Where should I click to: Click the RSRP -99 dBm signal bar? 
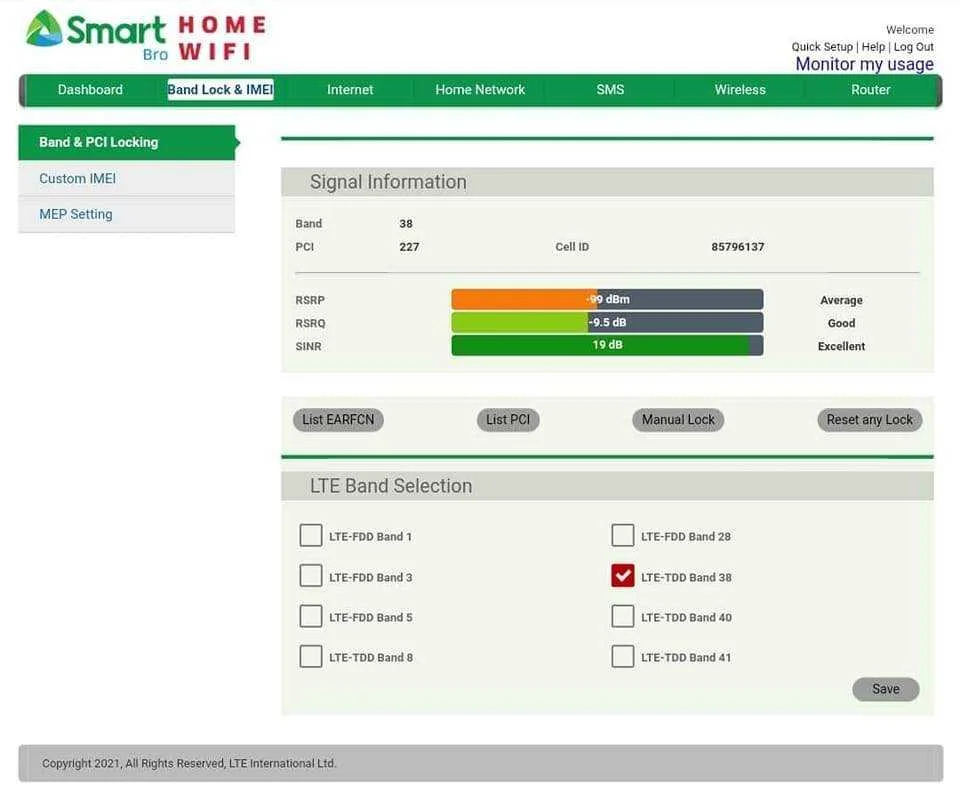point(607,299)
